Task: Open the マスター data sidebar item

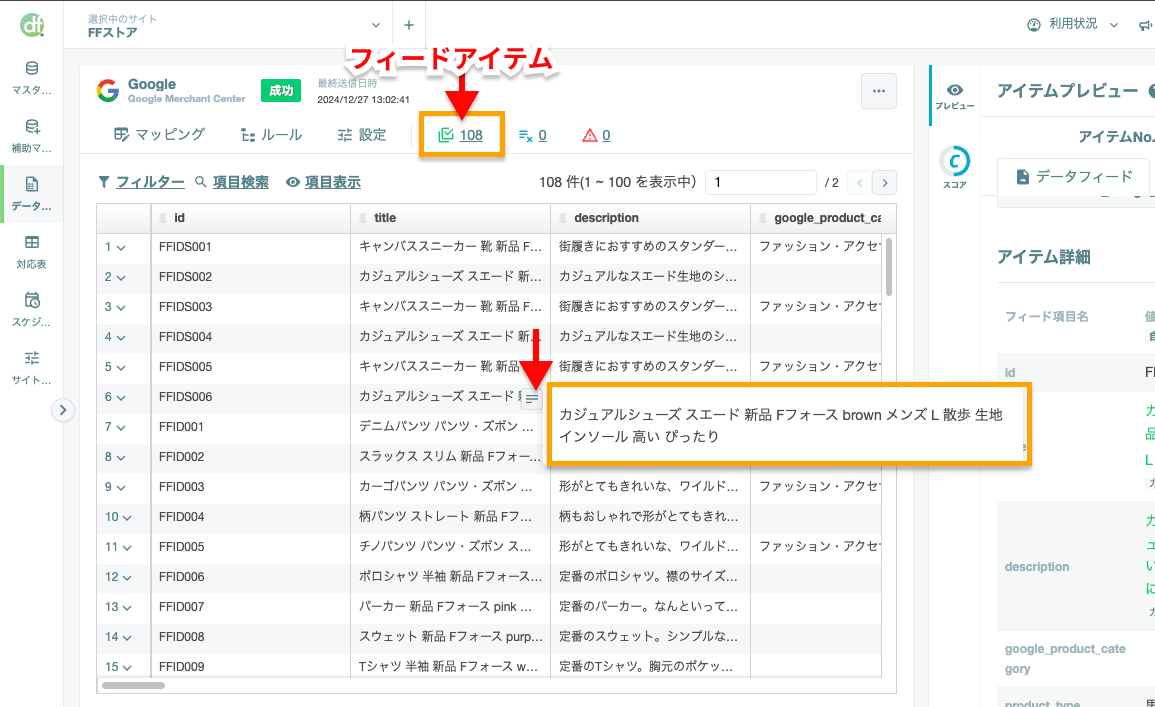Action: 32,78
